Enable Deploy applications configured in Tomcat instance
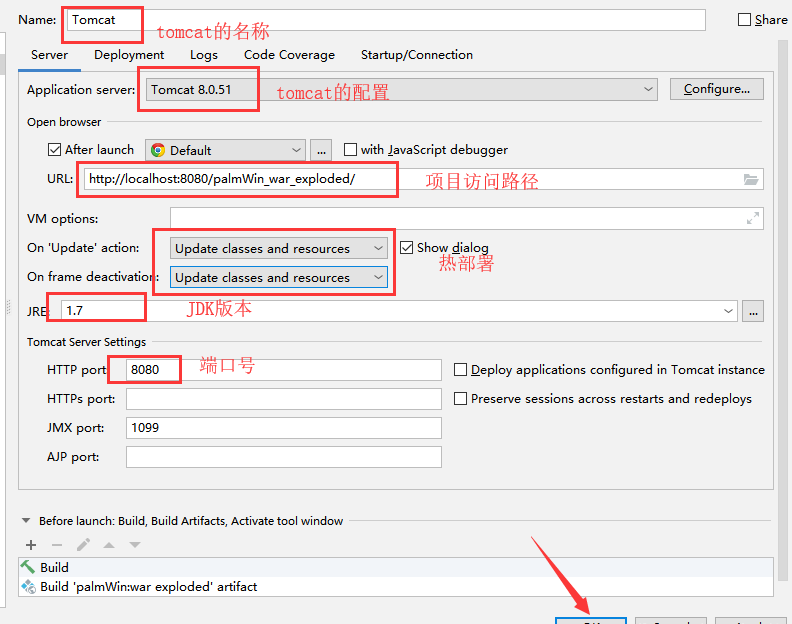The width and height of the screenshot is (792, 624). [x=460, y=370]
